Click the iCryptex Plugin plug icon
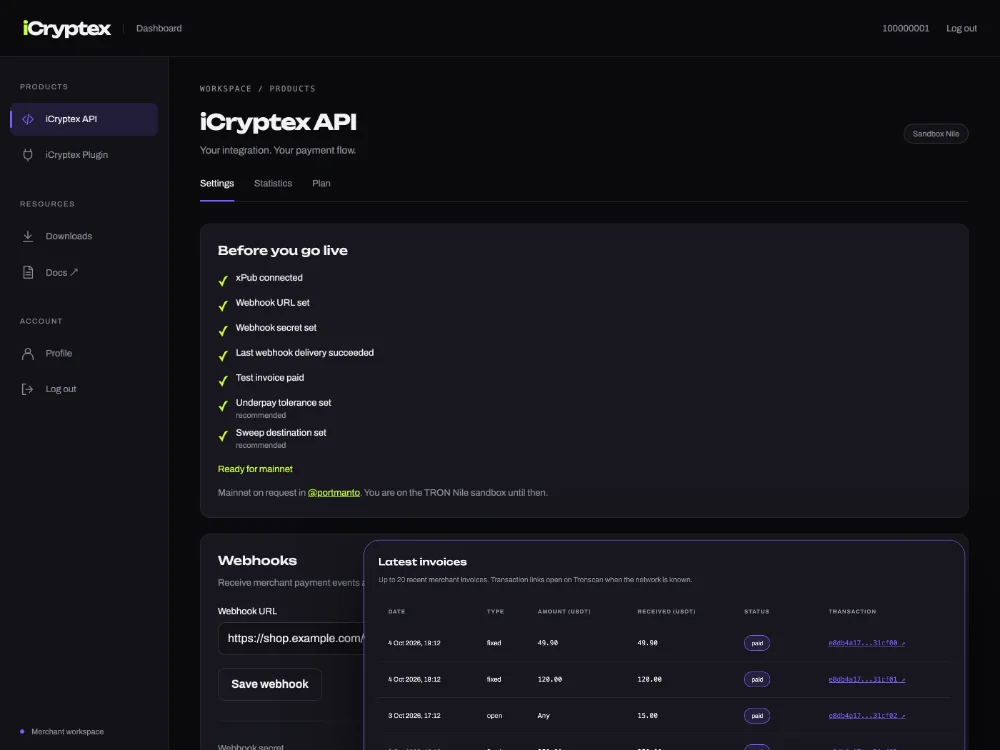Image resolution: width=1000 pixels, height=750 pixels. pyautogui.click(x=28, y=155)
